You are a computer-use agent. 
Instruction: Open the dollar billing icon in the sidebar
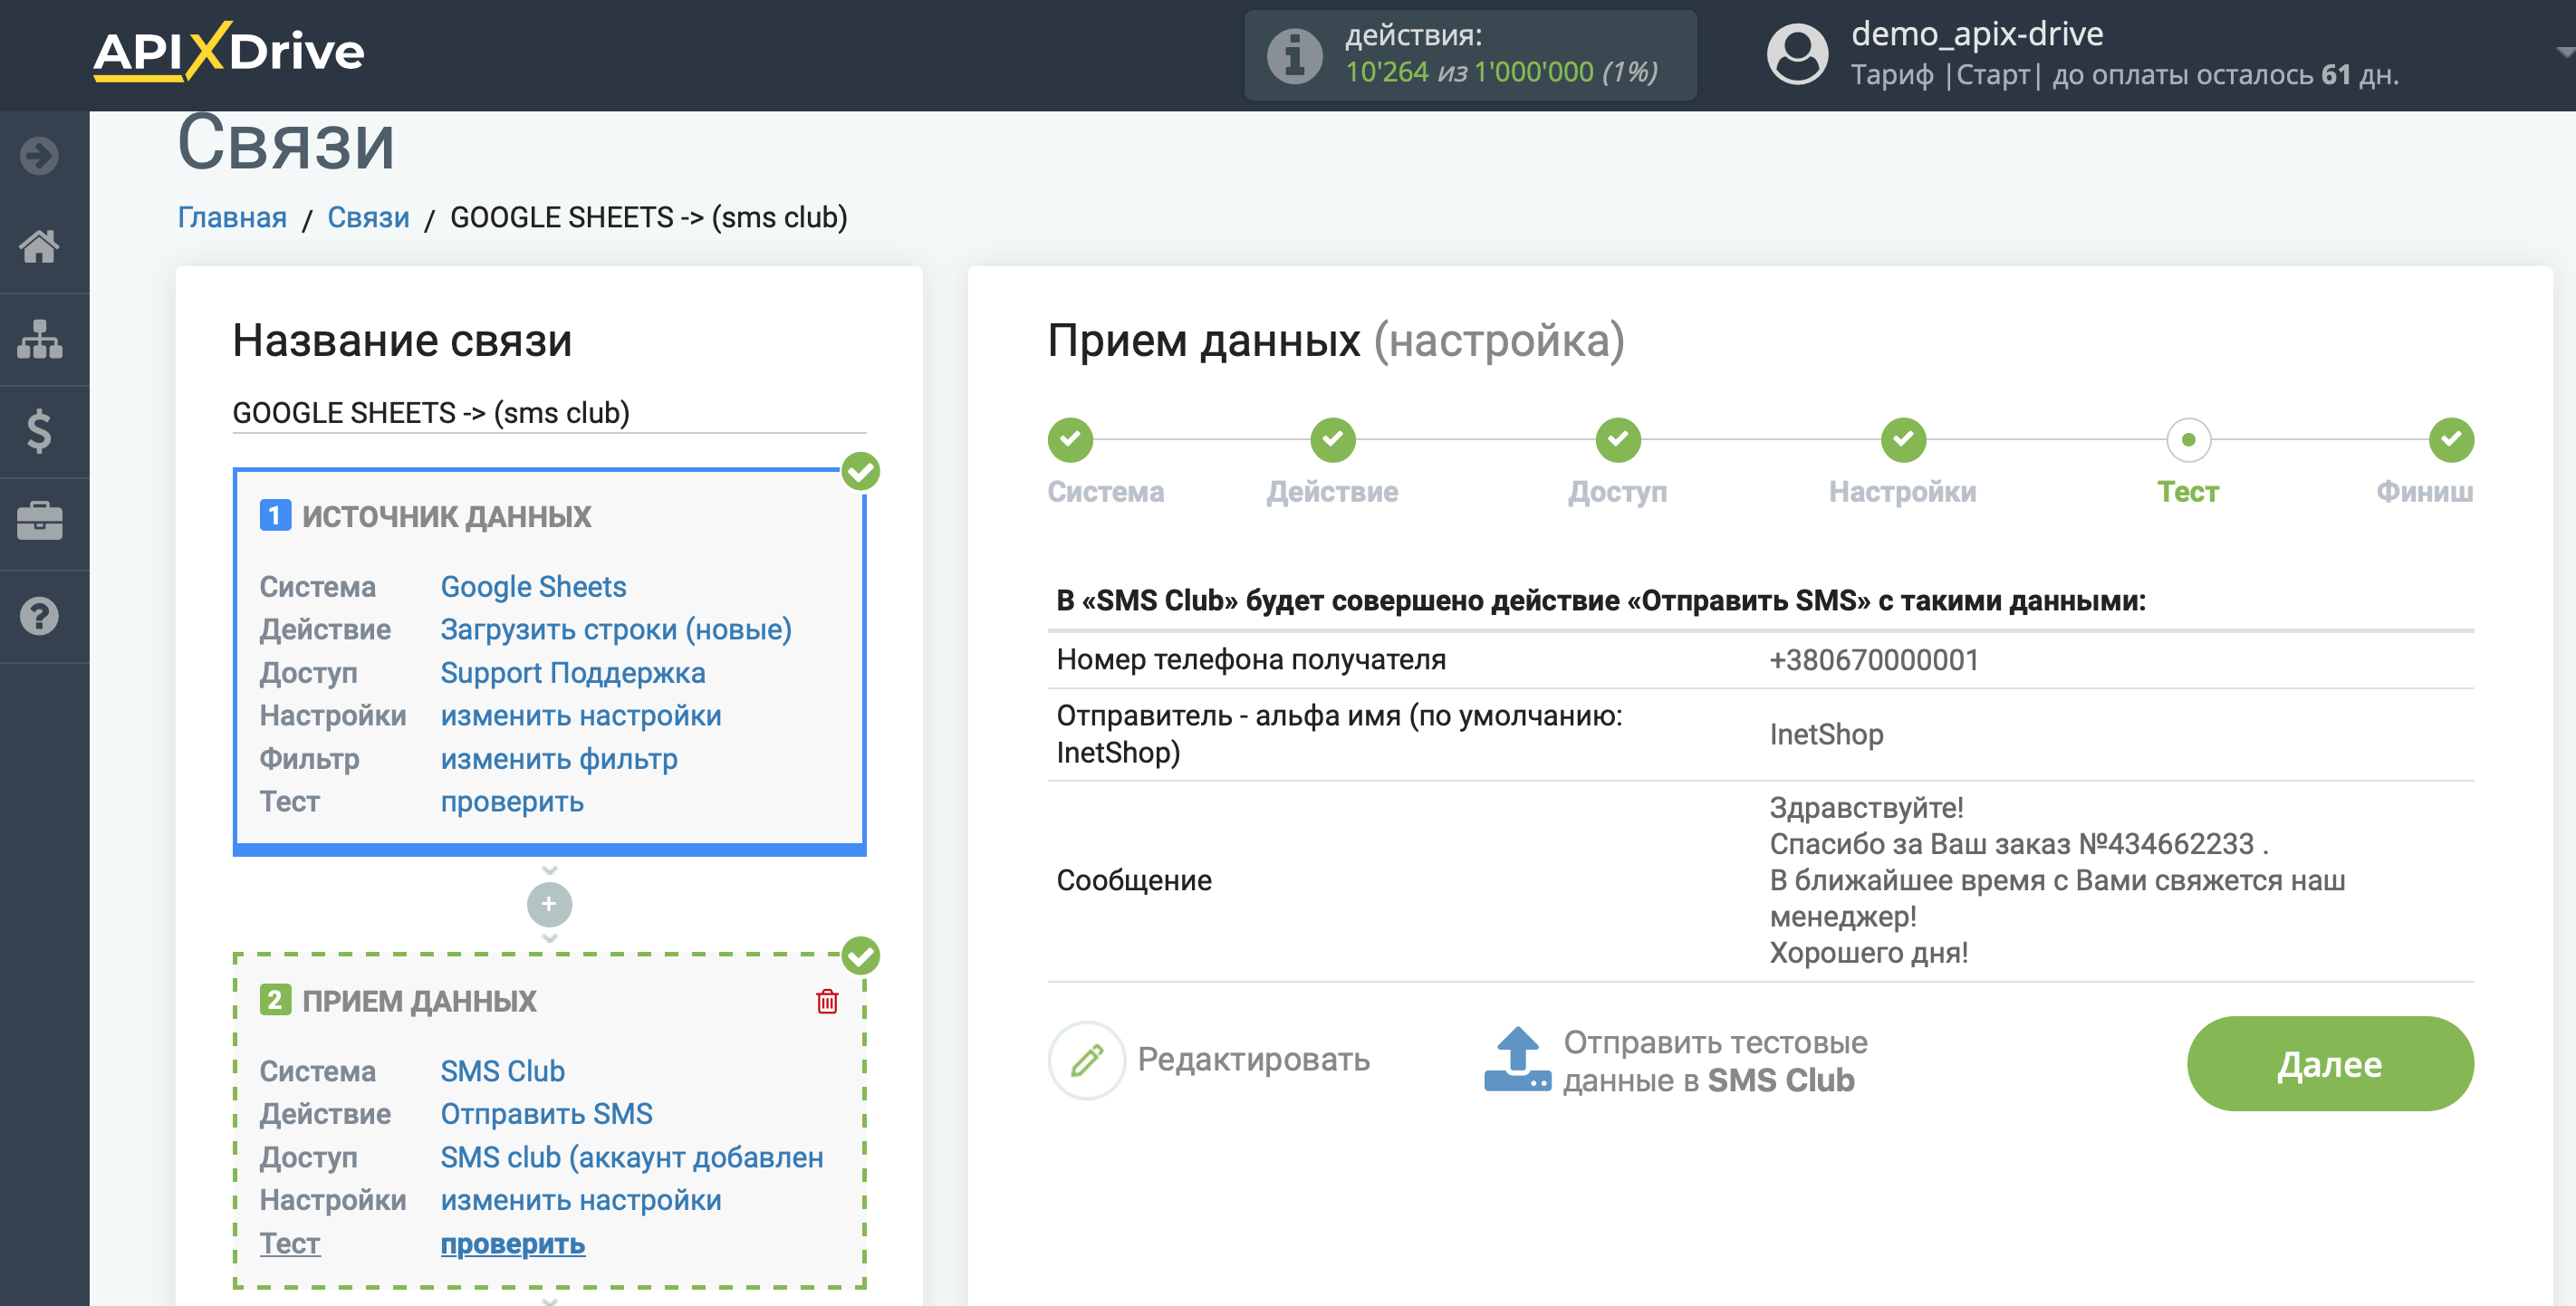pyautogui.click(x=39, y=431)
